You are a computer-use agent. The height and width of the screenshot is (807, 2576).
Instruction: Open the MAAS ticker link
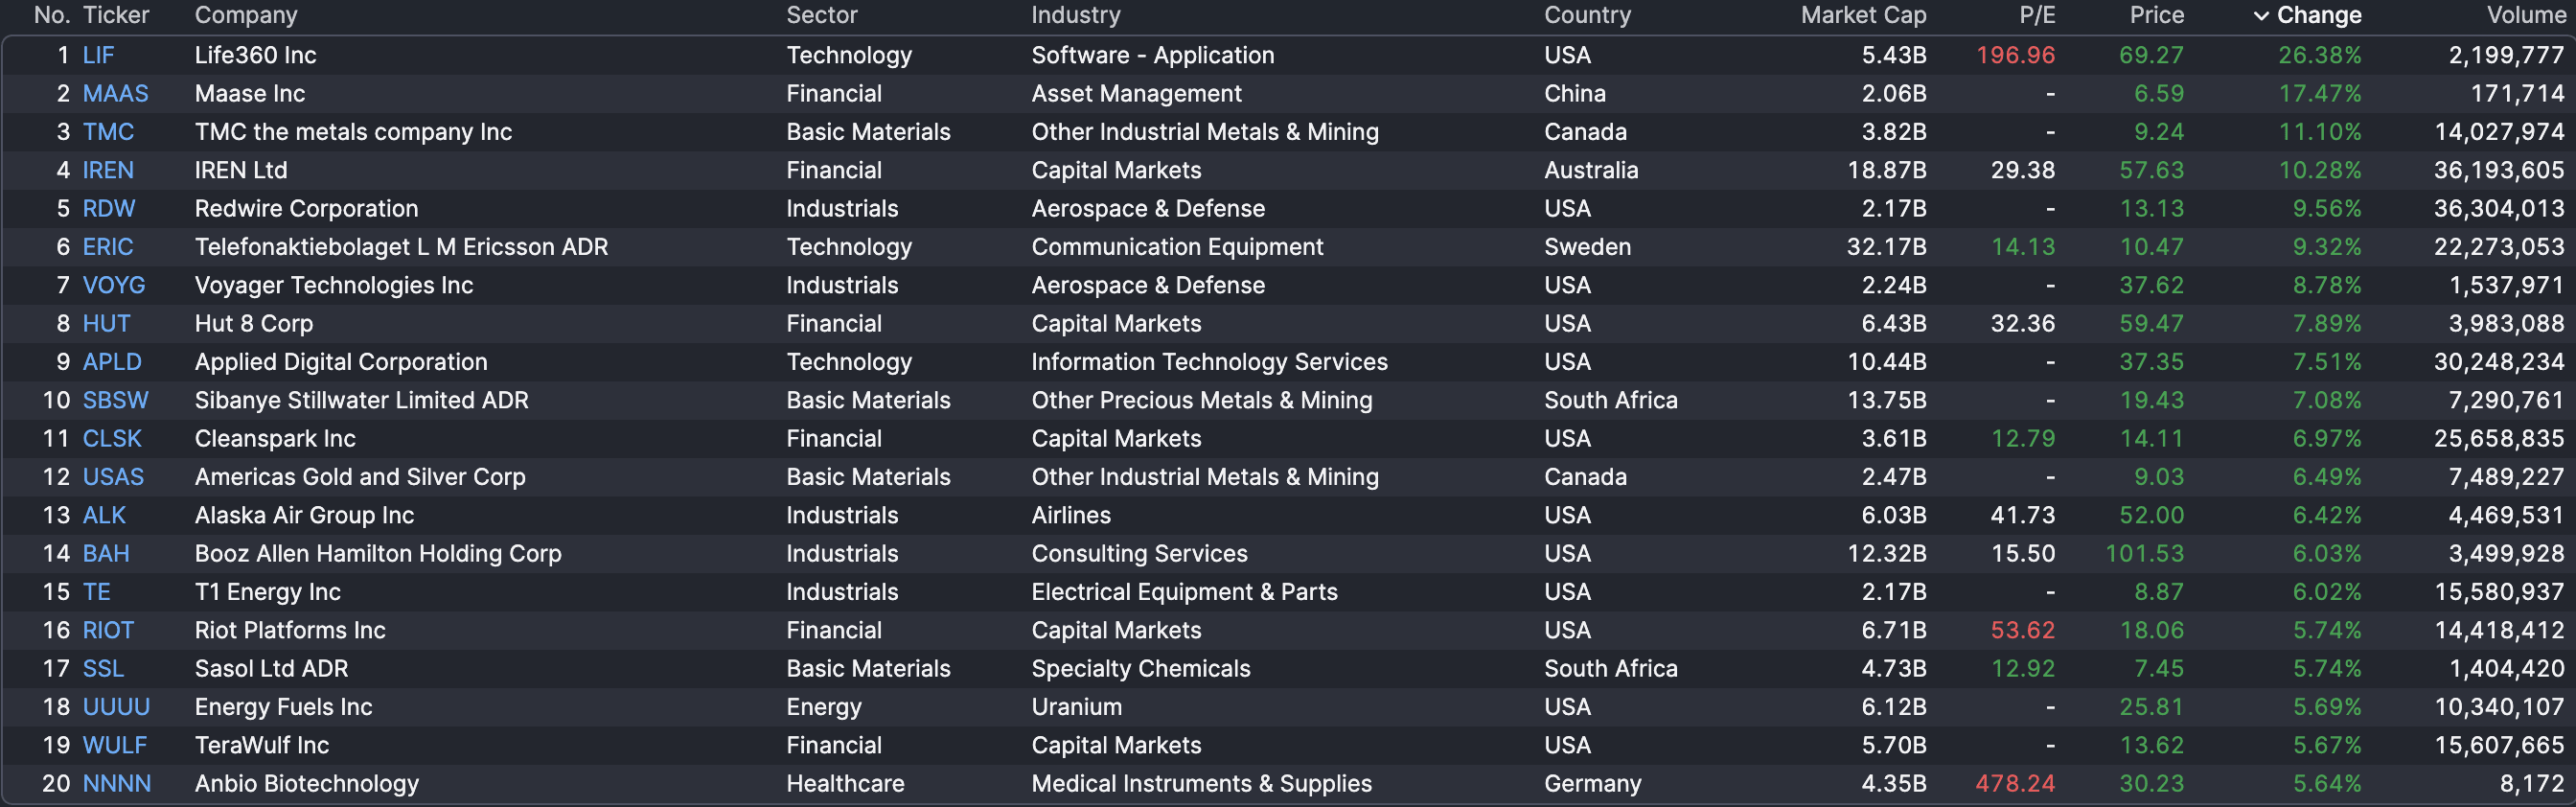[116, 93]
